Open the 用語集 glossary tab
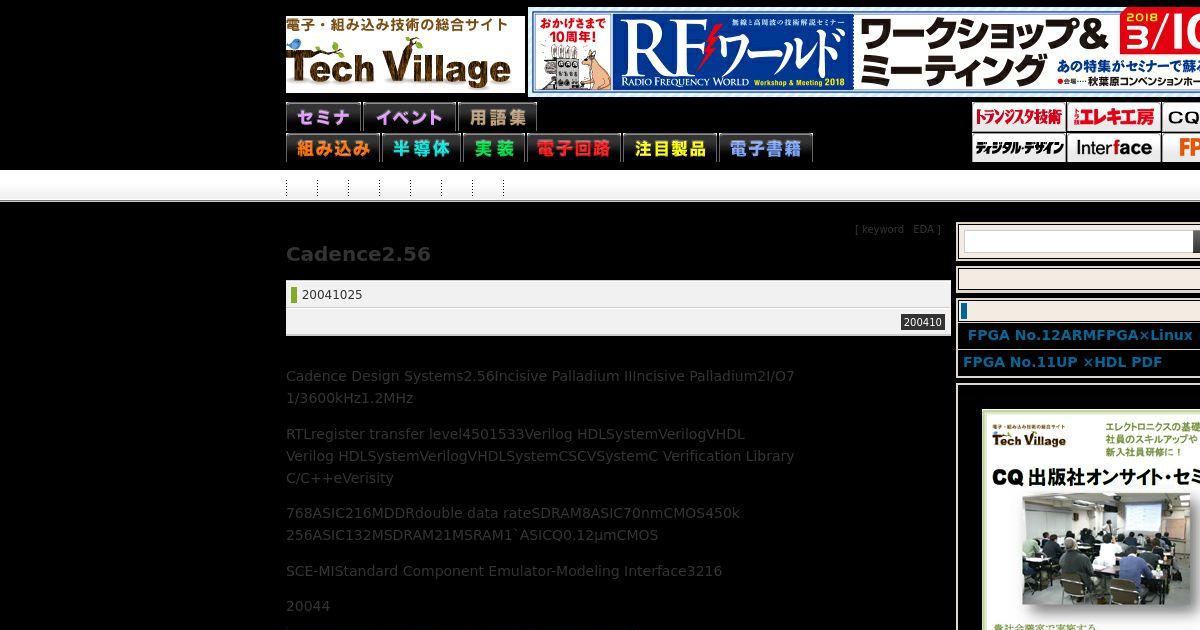The height and width of the screenshot is (630, 1200). click(x=497, y=117)
